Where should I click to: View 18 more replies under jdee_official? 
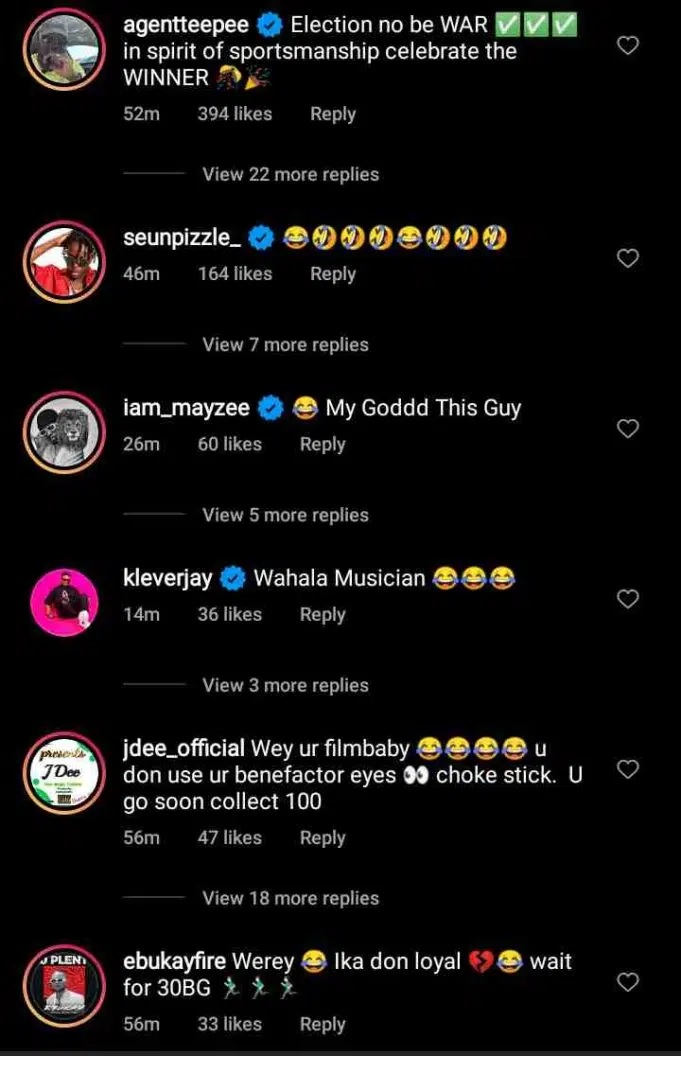tap(290, 898)
